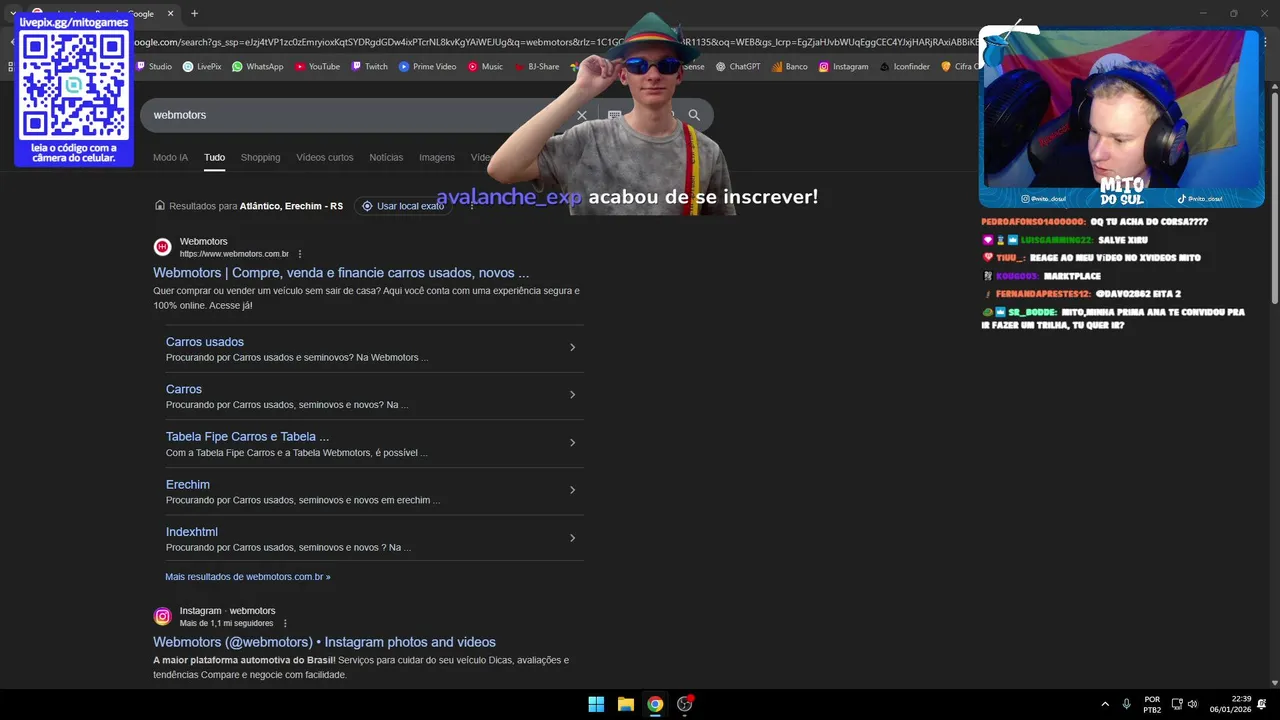Open the Banco bookmark
The image size is (1280, 720).
(789, 67)
